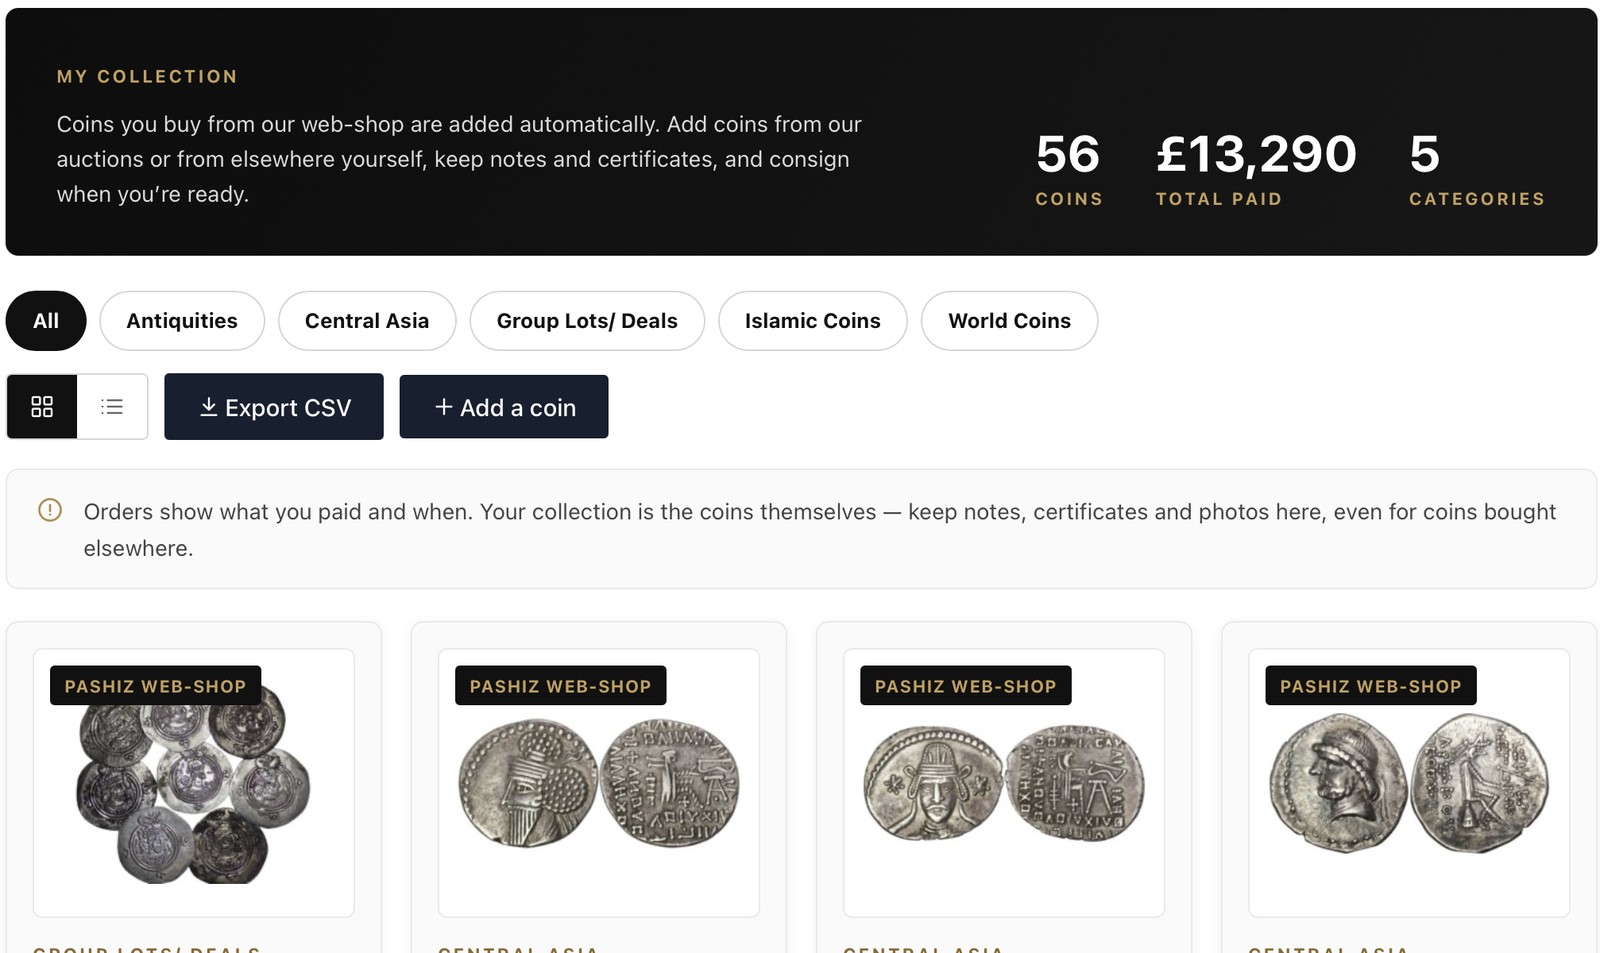1600x953 pixels.
Task: Switch to list view icon
Action: (x=112, y=407)
